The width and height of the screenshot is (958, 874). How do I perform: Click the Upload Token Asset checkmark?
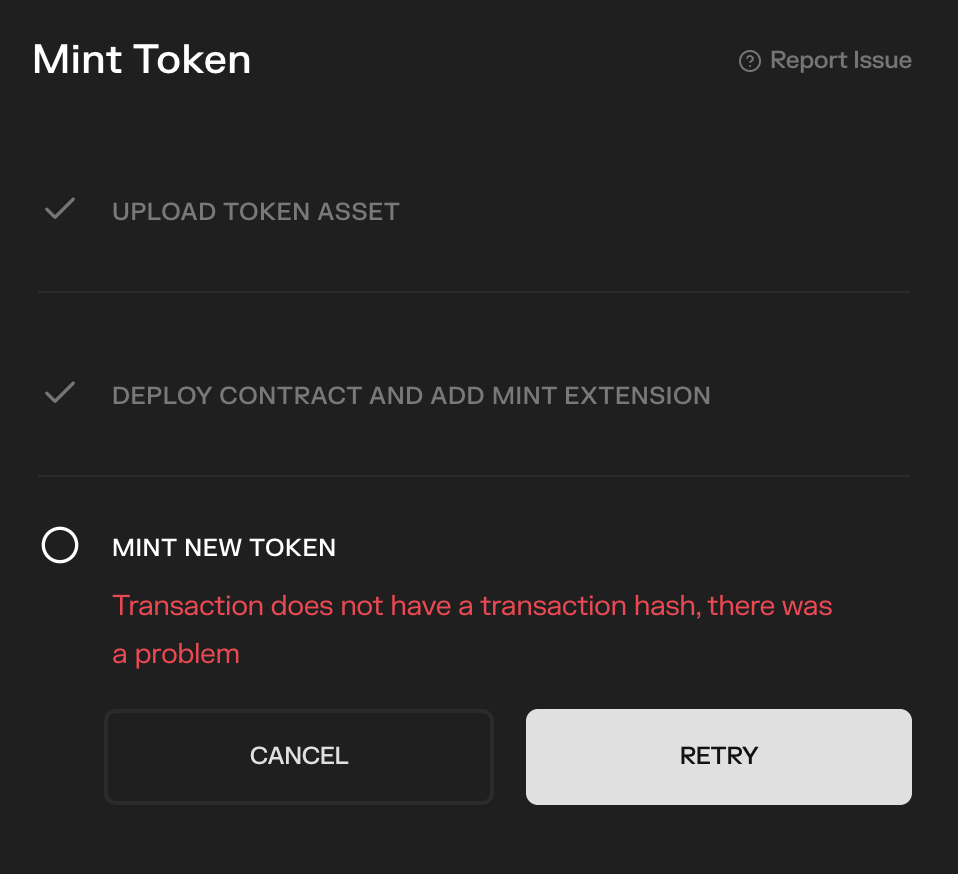tap(60, 210)
